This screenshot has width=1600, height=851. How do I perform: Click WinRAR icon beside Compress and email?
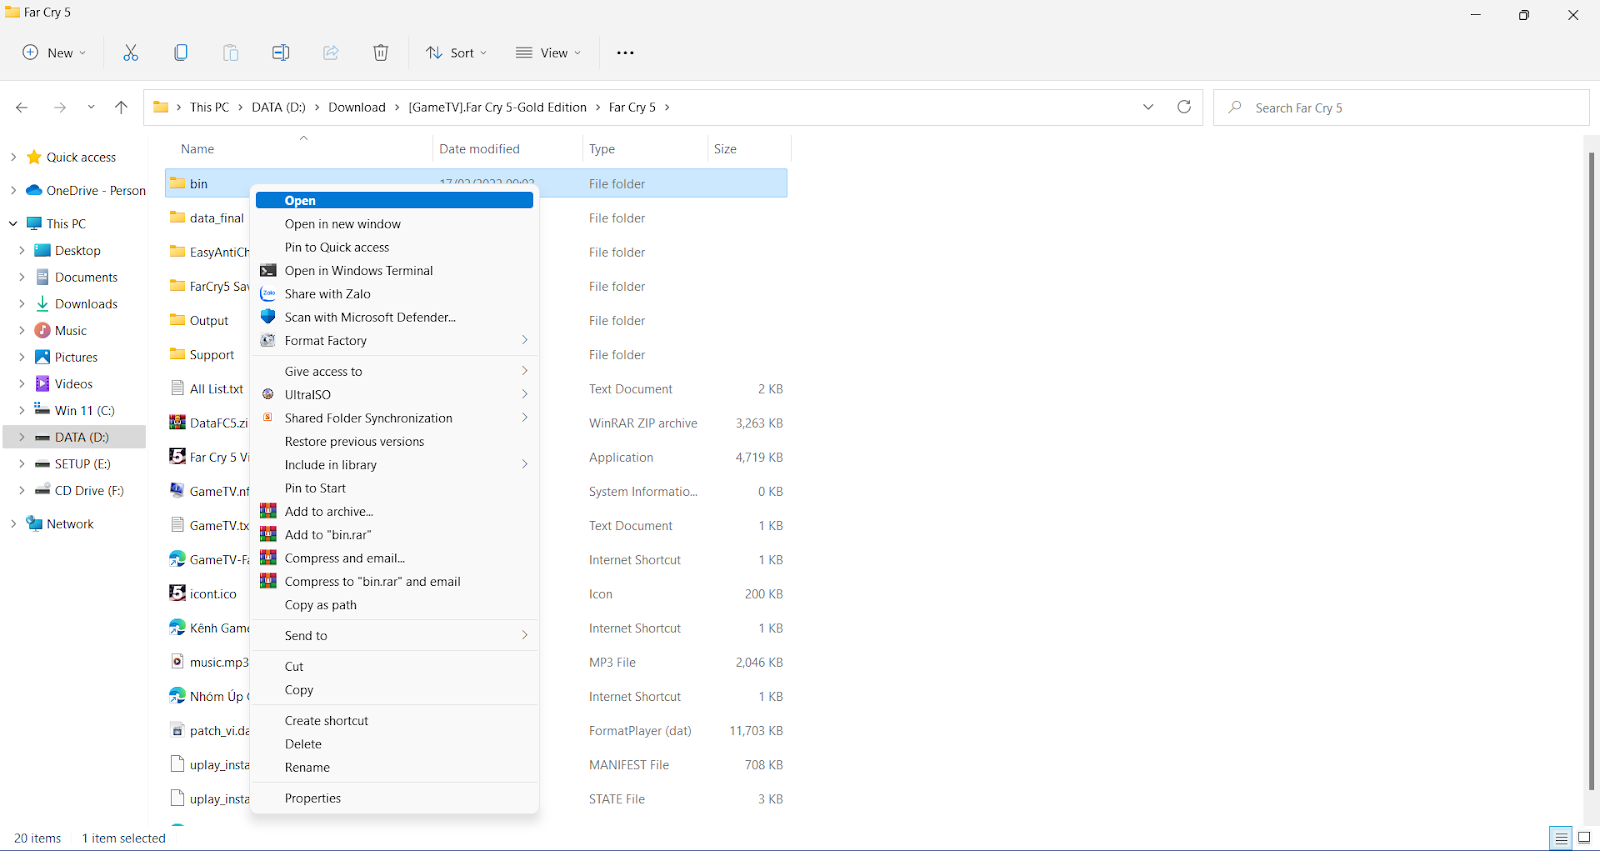(268, 558)
